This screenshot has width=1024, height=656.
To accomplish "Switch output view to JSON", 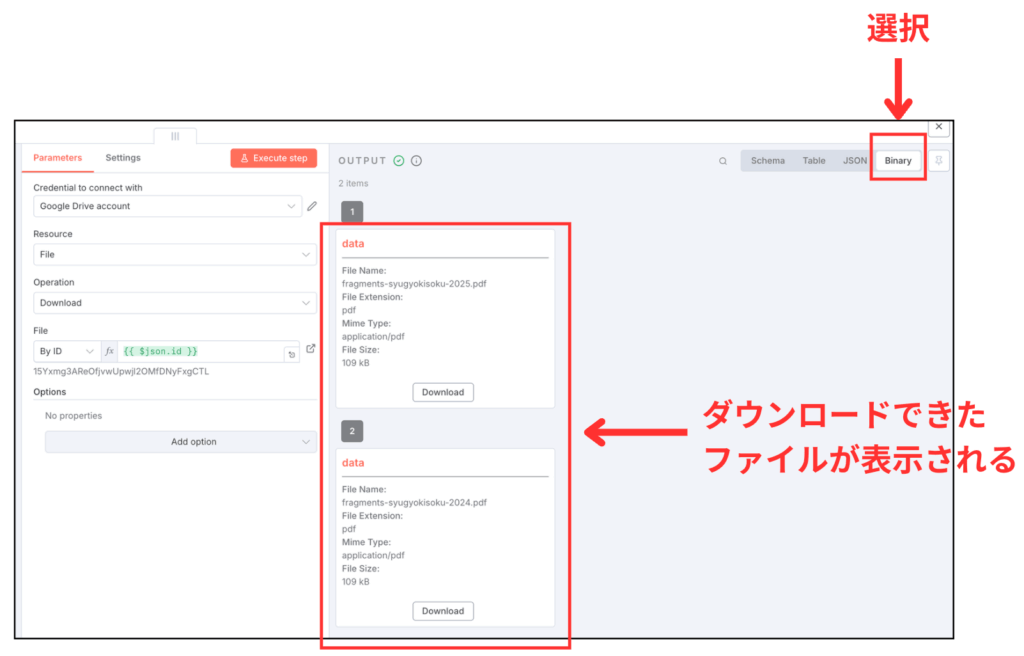I will (855, 160).
